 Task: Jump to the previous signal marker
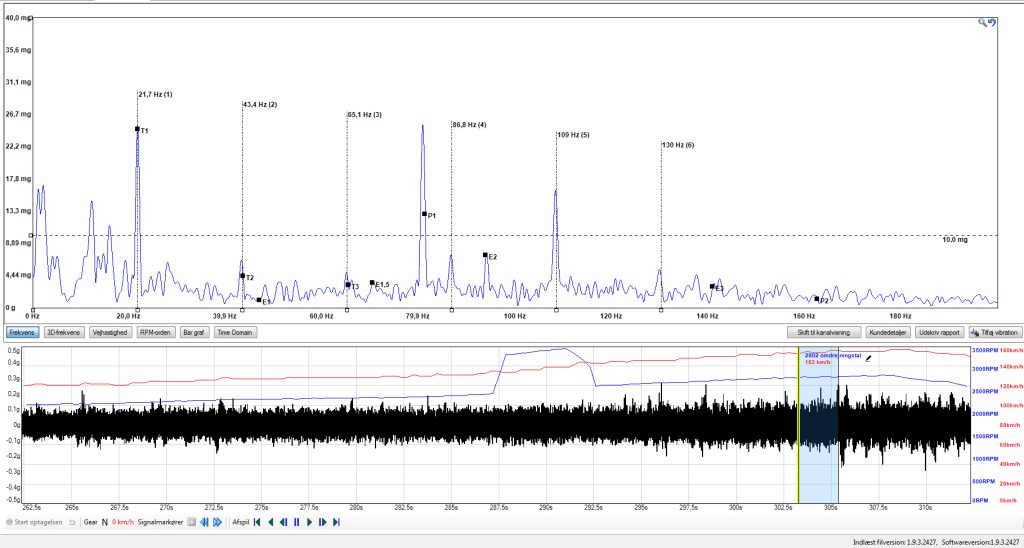pyautogui.click(x=204, y=523)
